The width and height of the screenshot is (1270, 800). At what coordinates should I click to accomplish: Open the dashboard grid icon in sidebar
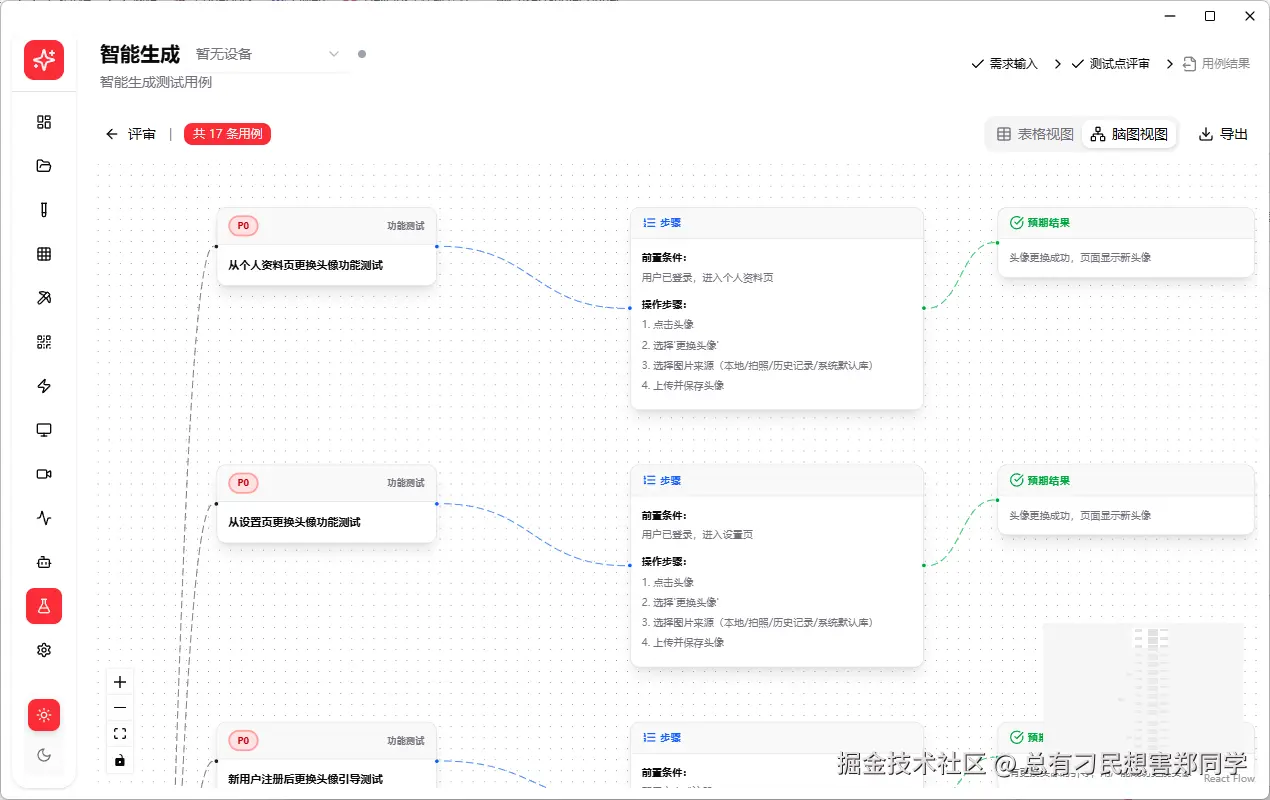(44, 122)
